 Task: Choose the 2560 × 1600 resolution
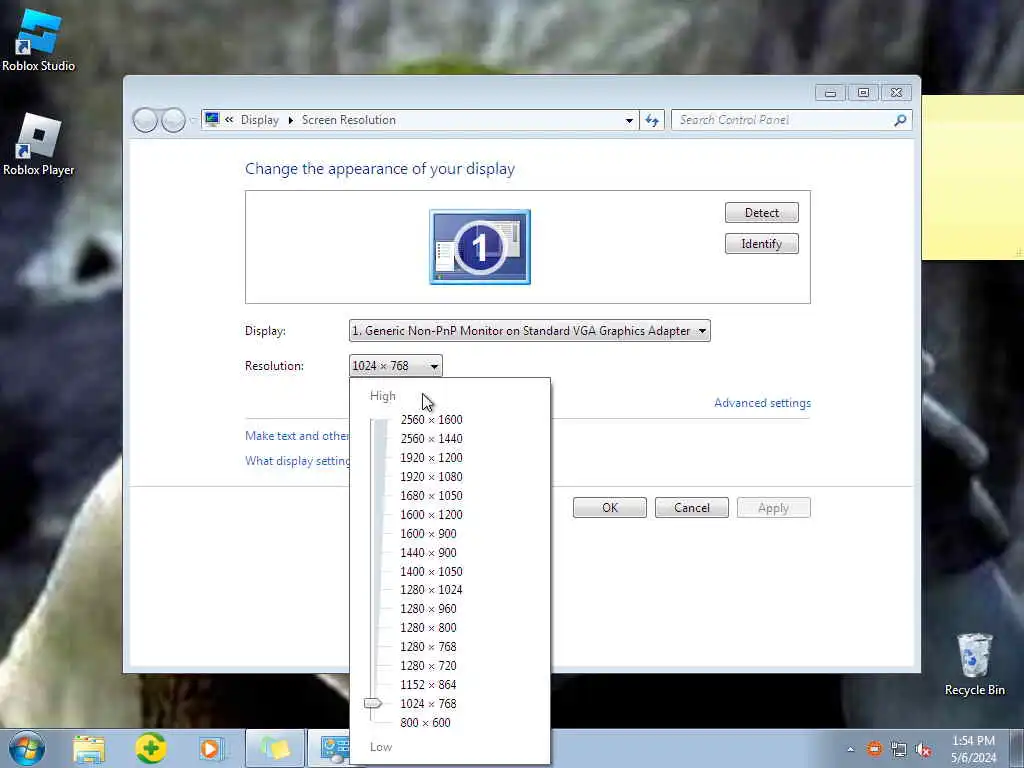431,420
